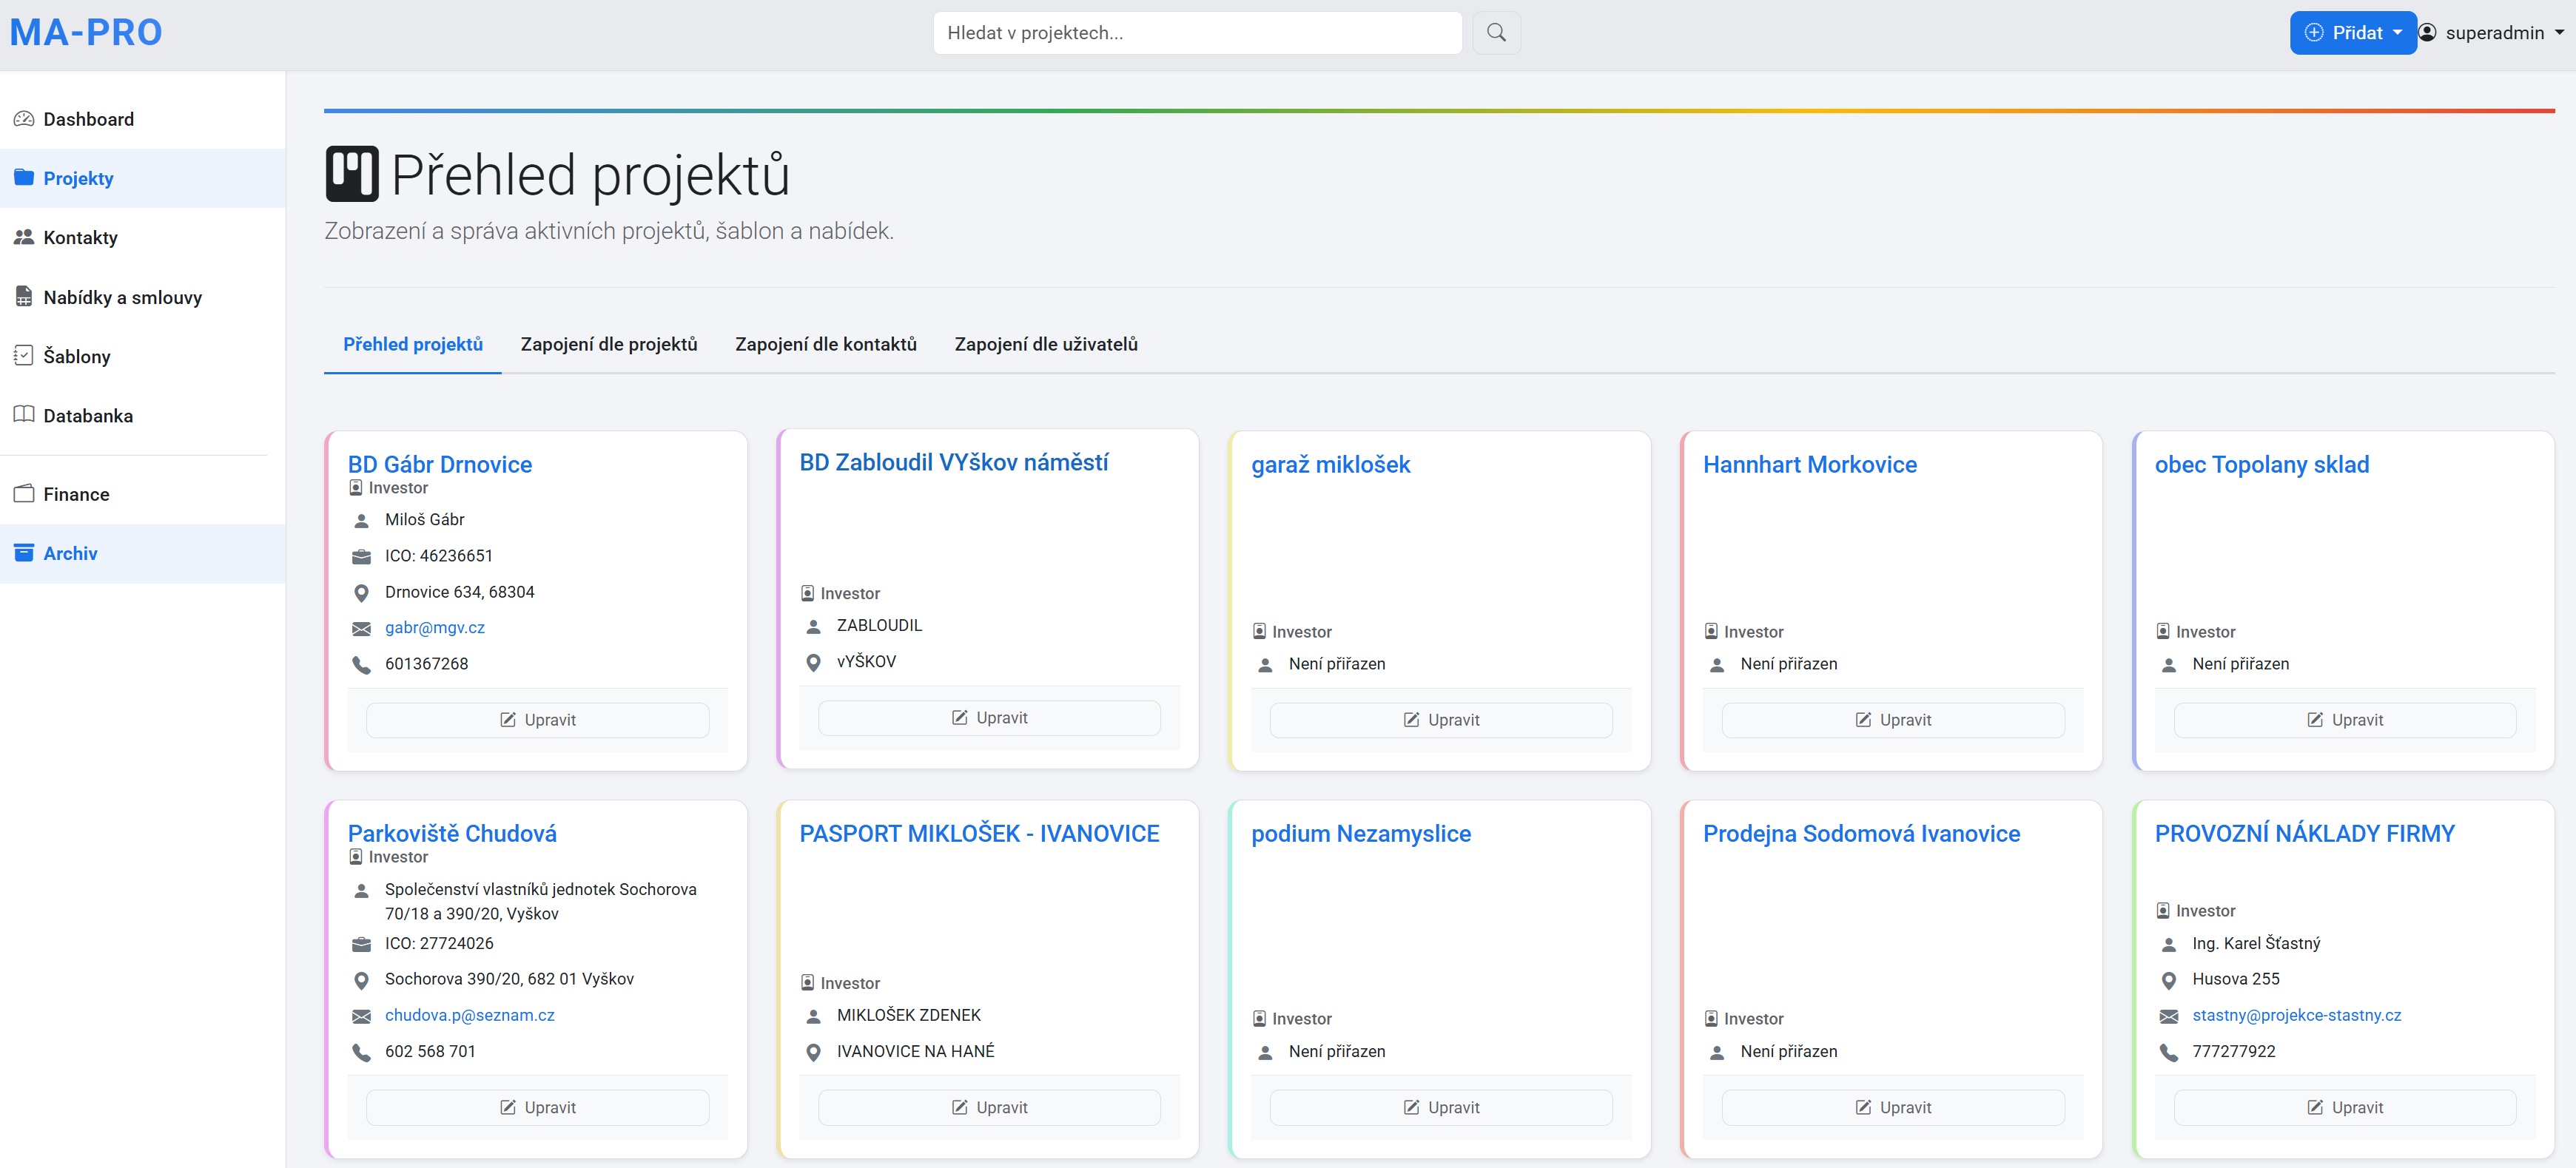Focus the Hledat v projektech search field
Screen dimensions: 2576x1168
(x=1196, y=33)
